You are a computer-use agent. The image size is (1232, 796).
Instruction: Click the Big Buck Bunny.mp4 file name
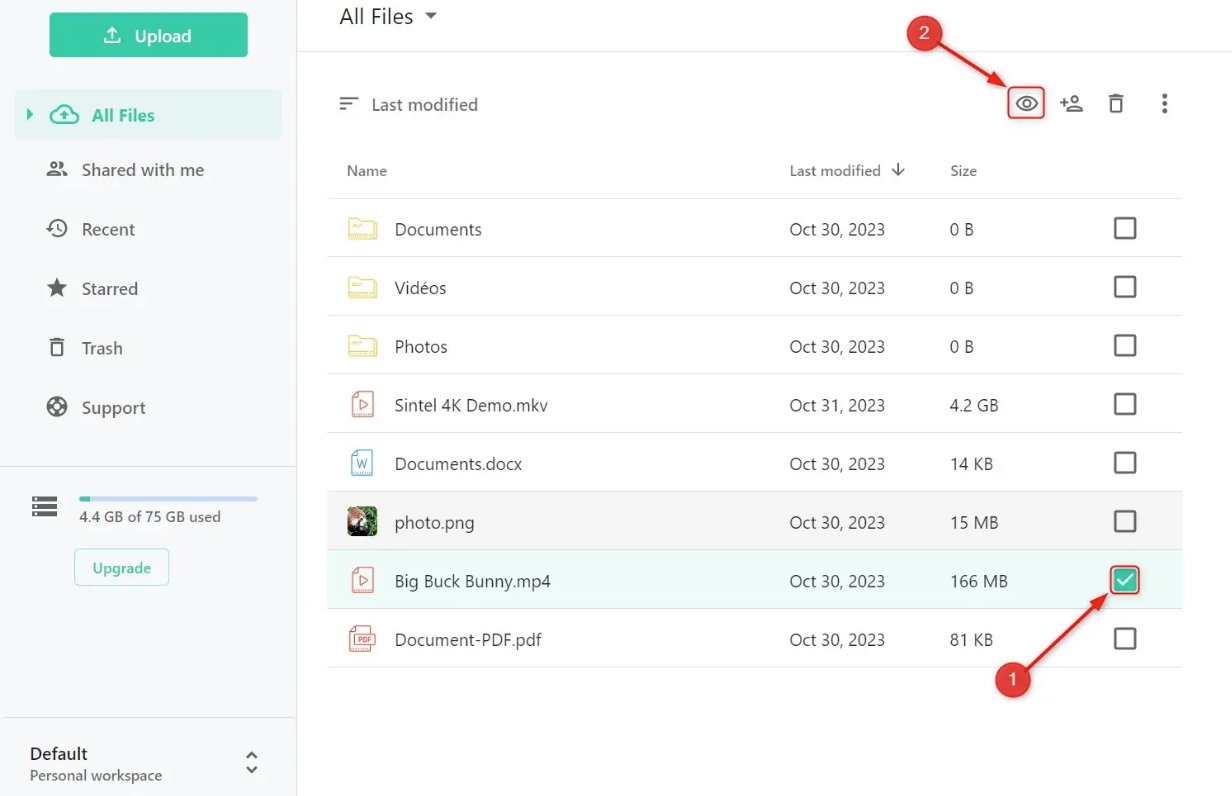[x=473, y=581]
